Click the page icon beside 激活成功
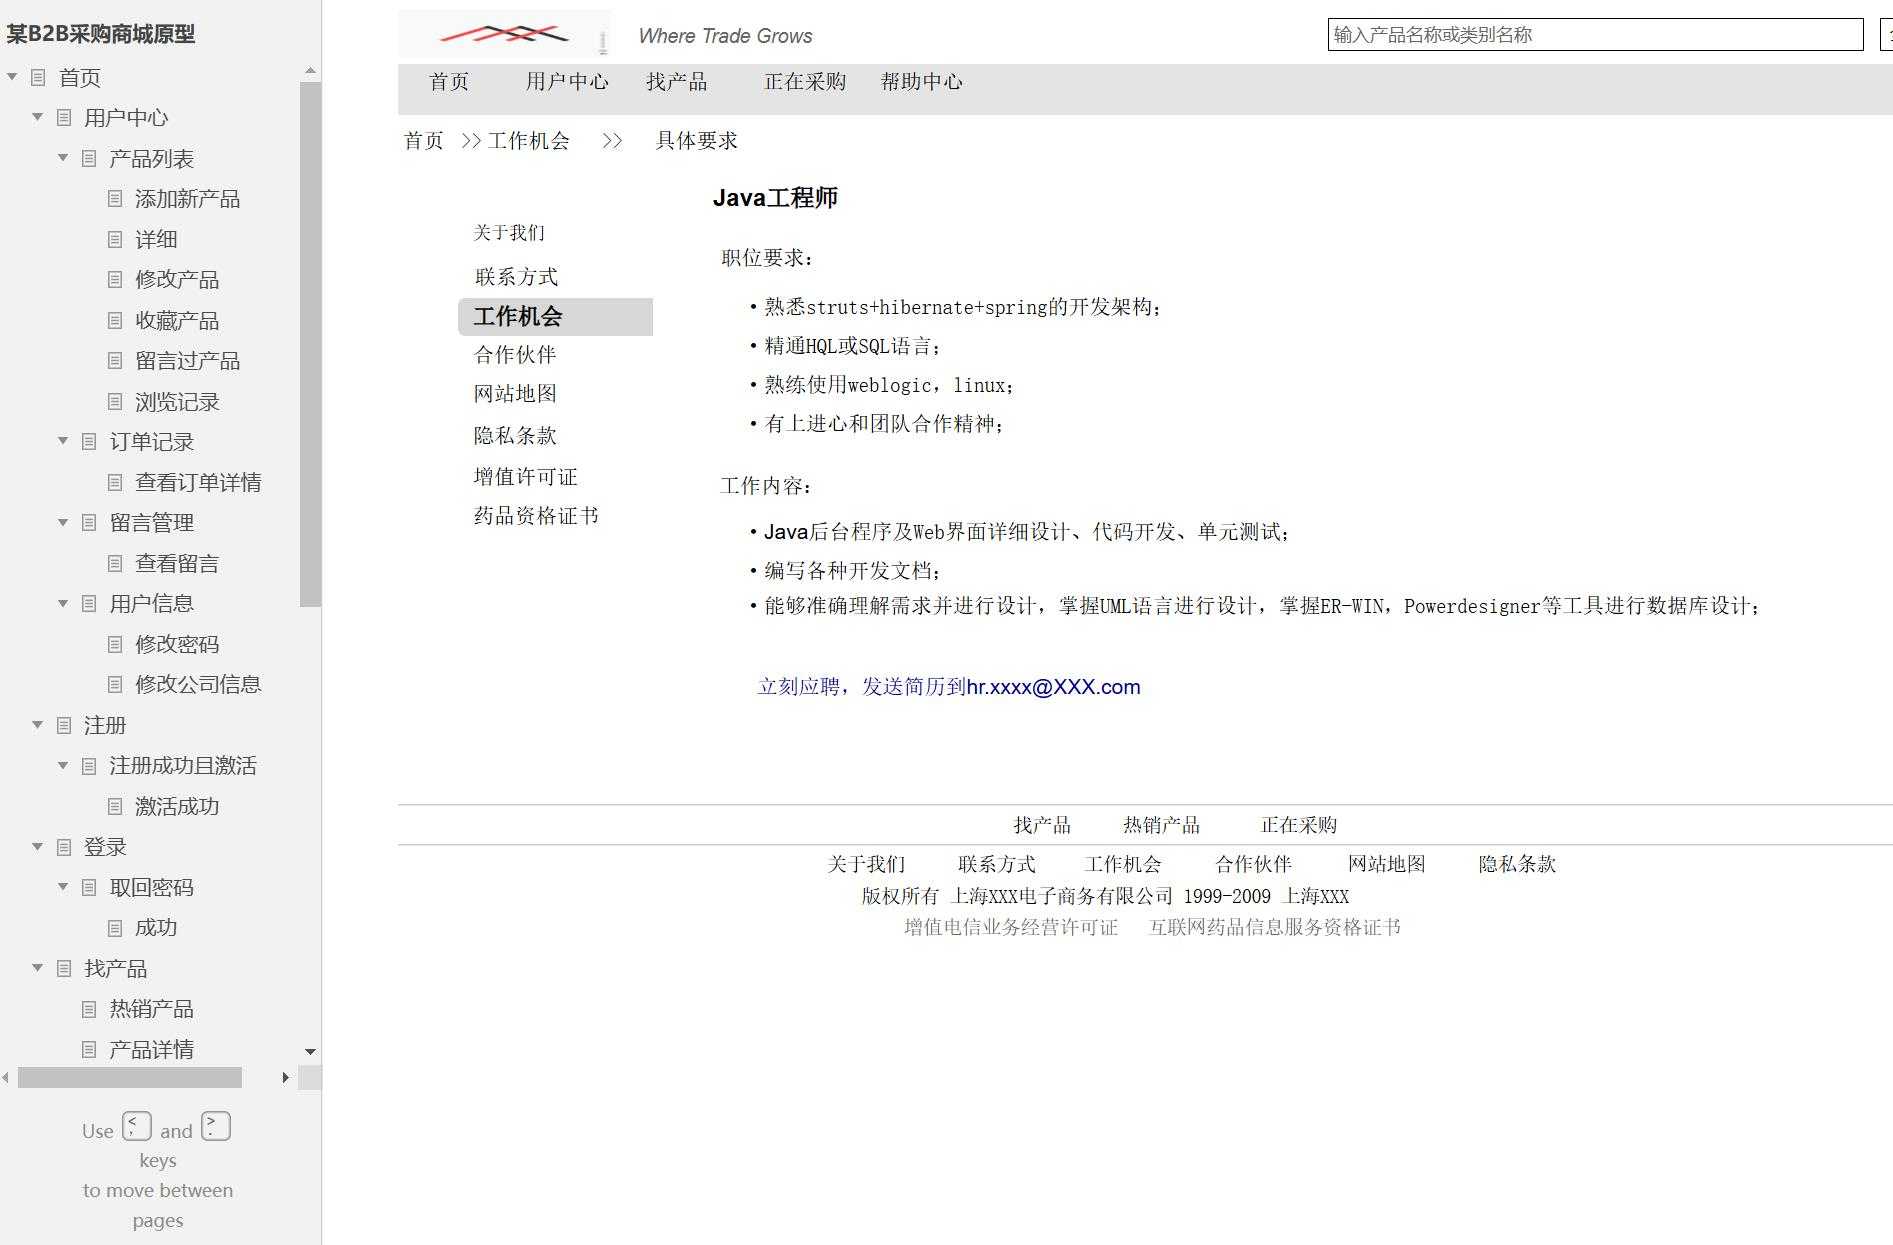The height and width of the screenshot is (1245, 1893). (117, 806)
